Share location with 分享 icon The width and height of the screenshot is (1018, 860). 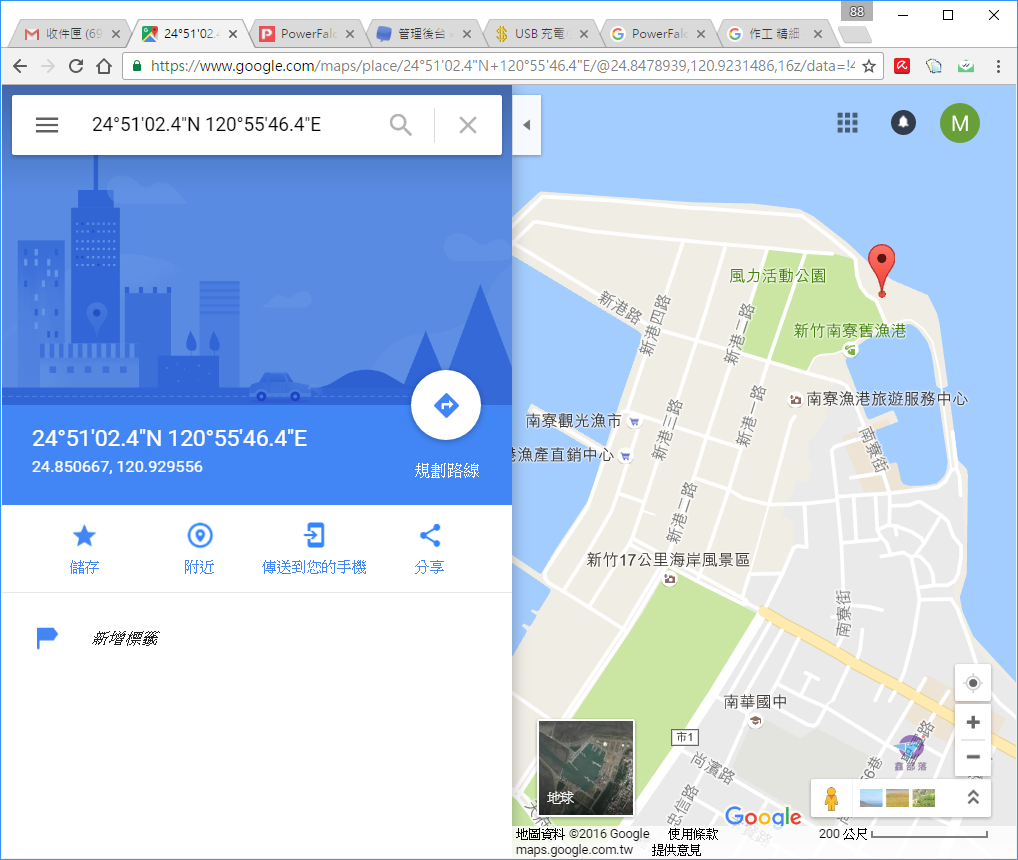click(429, 549)
